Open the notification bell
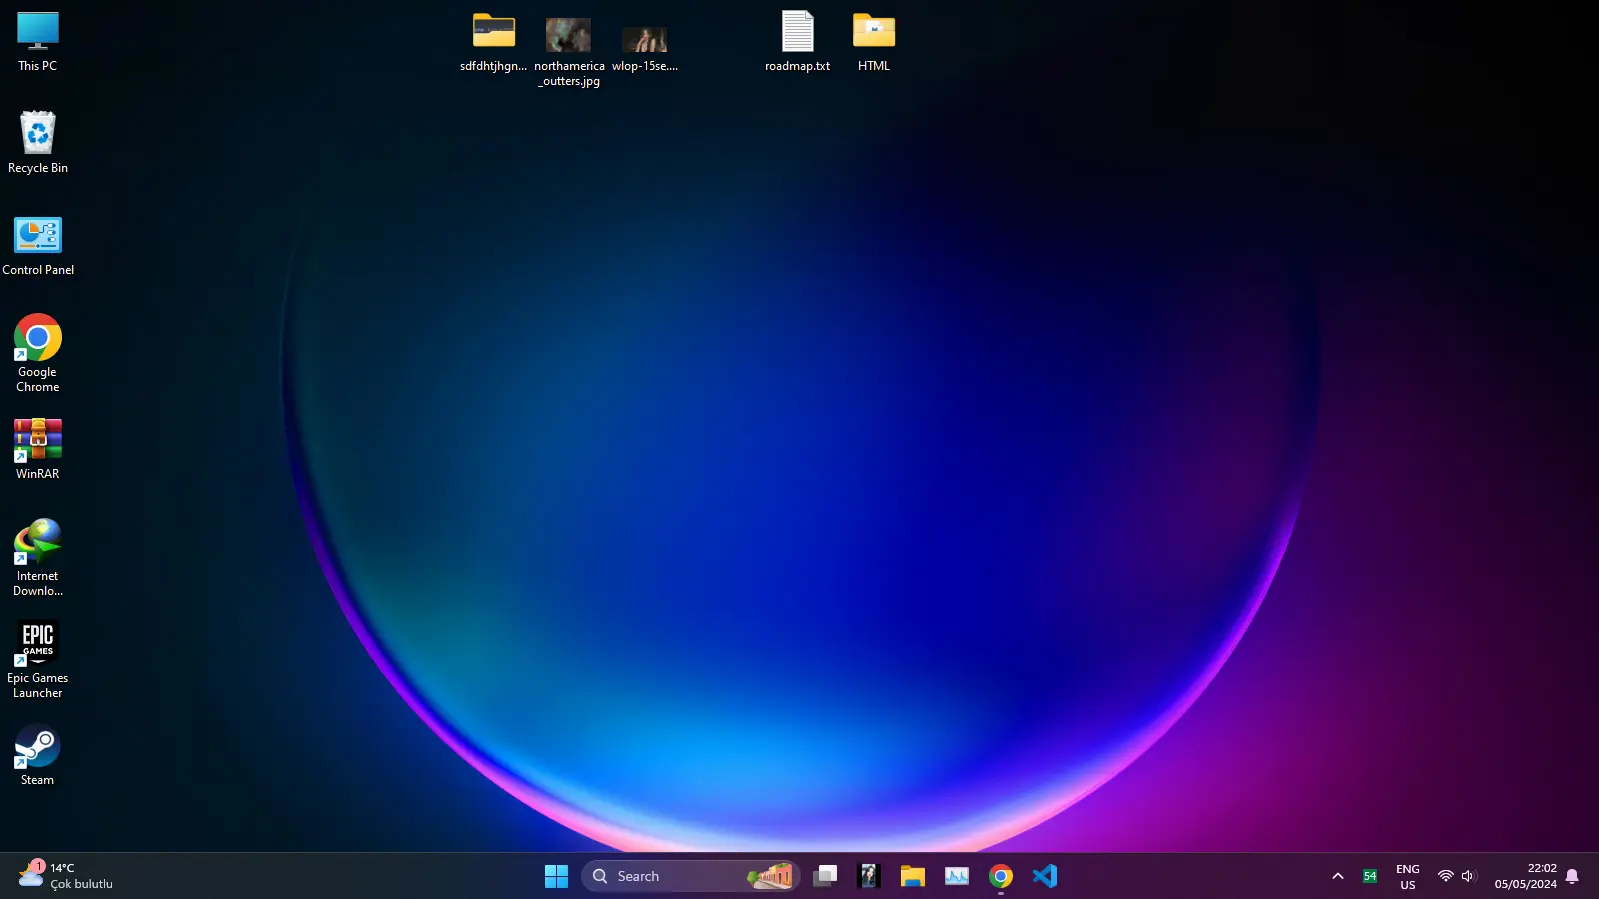The image size is (1599, 899). point(1572,876)
